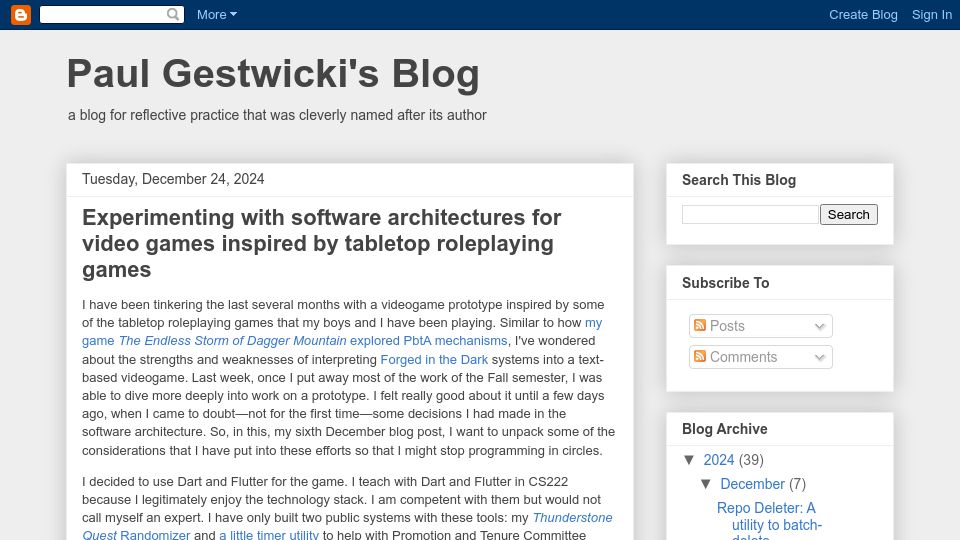This screenshot has height=540, width=960.
Task: Expand the Posts subscription dropdown arrow
Action: tap(820, 326)
